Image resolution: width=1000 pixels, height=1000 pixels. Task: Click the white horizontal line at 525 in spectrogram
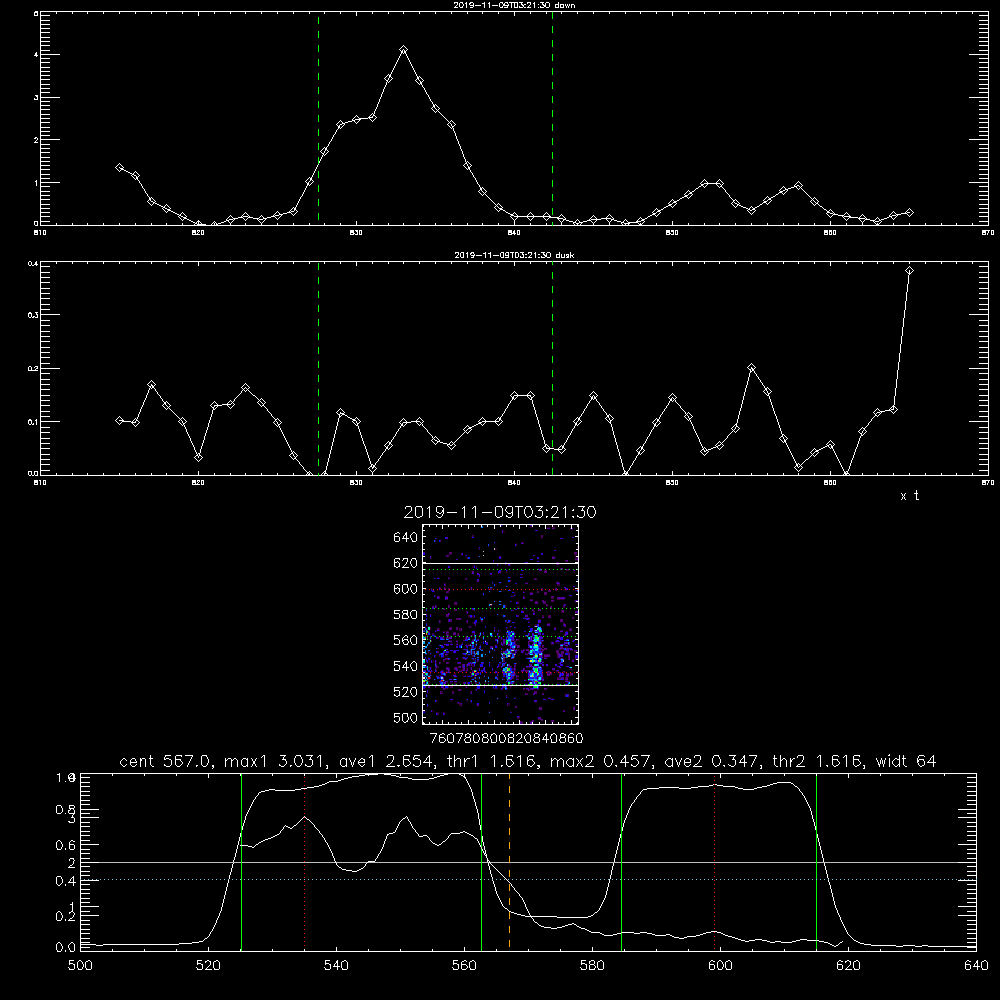(500, 686)
